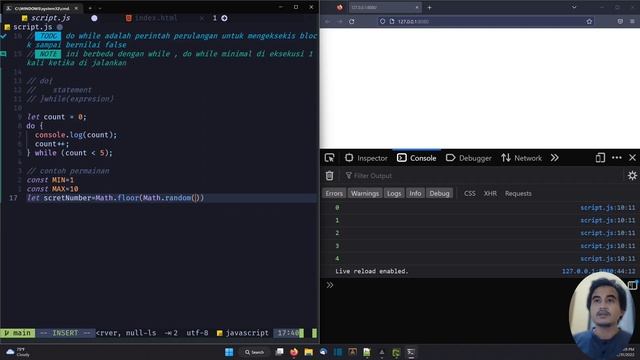Click the let count = 0 line

click(57, 117)
